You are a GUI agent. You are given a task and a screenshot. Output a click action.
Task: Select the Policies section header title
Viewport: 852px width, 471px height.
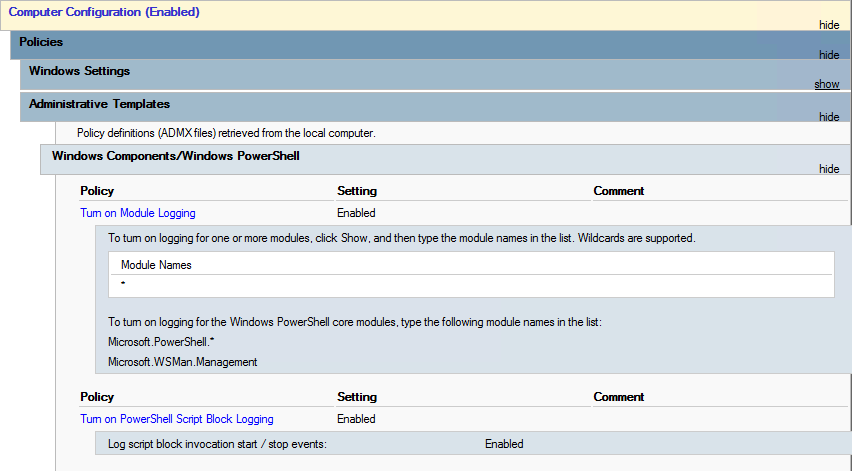pyautogui.click(x=41, y=42)
